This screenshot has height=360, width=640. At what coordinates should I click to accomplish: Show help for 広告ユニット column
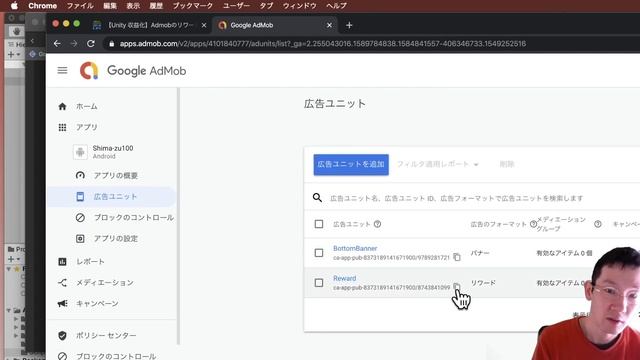[x=378, y=224]
